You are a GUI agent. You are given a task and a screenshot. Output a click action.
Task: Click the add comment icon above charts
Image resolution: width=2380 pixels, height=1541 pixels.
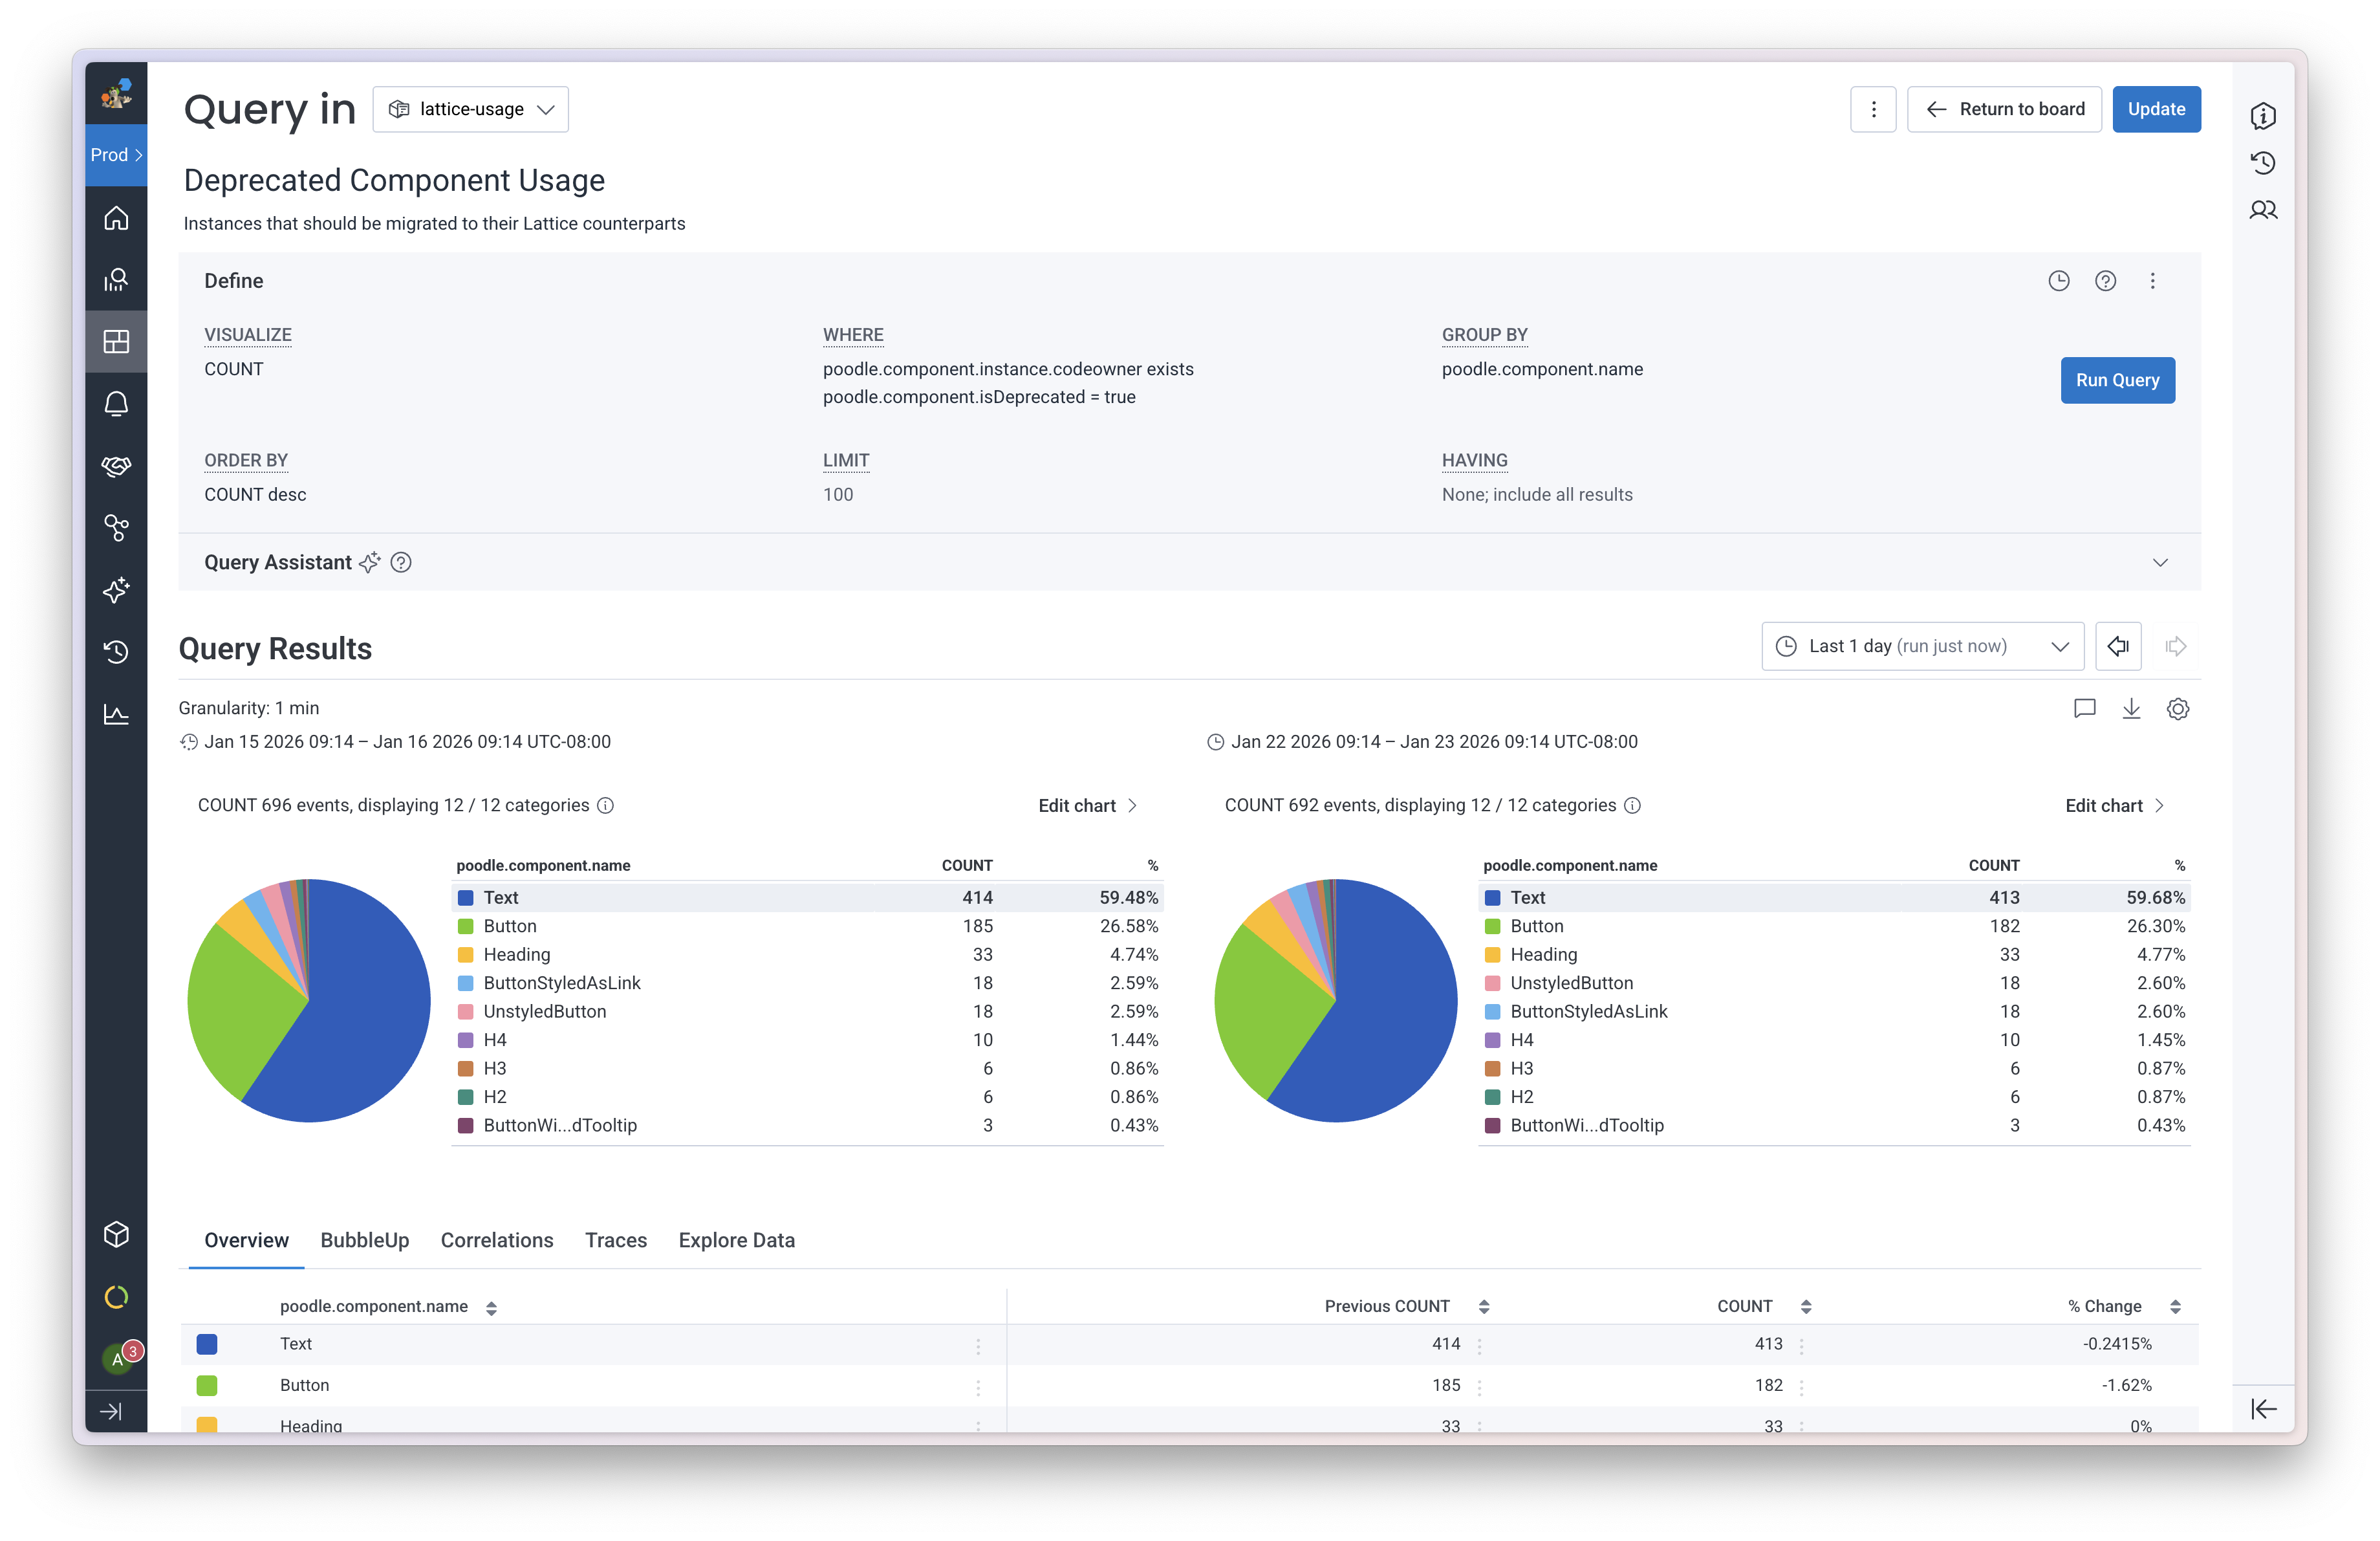(2084, 709)
